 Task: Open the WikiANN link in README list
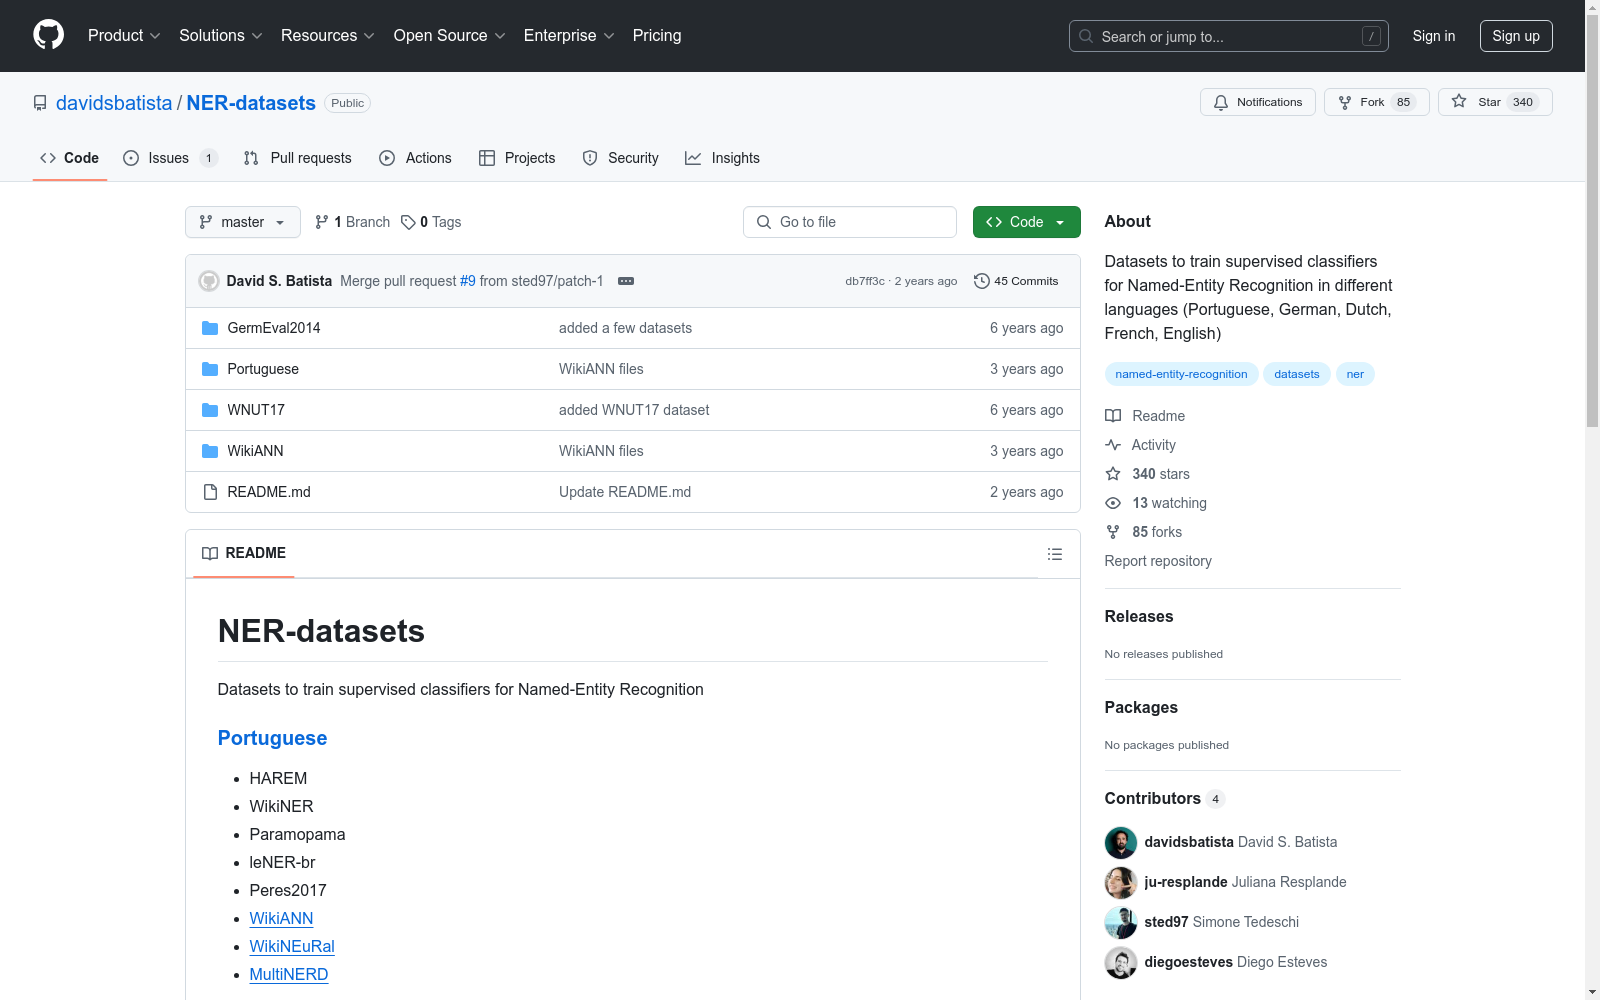click(x=281, y=918)
